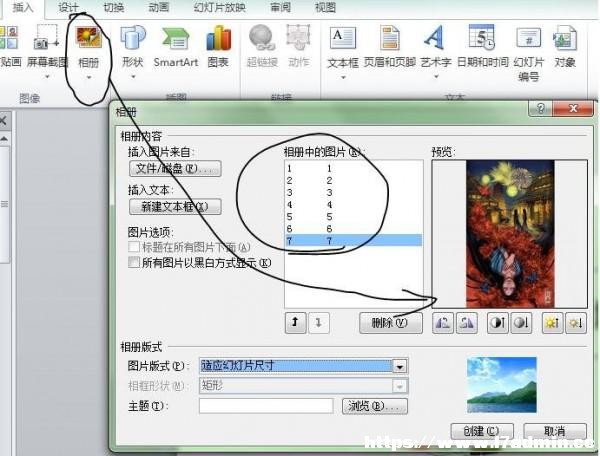Select picture 5 in album list
600x456 pixels.
(354, 217)
